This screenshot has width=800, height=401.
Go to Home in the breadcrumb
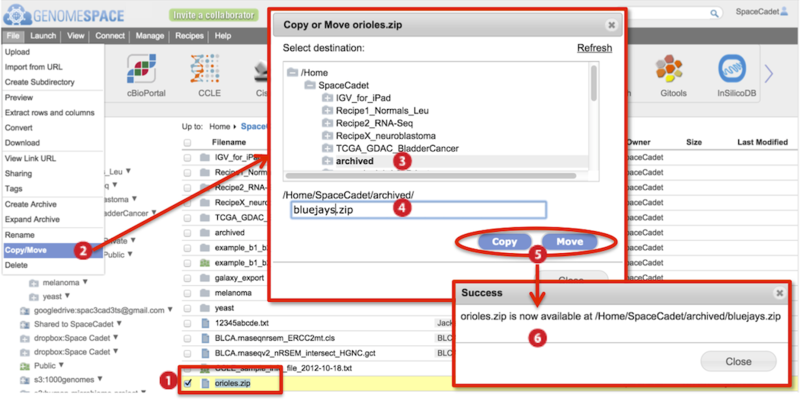click(219, 126)
